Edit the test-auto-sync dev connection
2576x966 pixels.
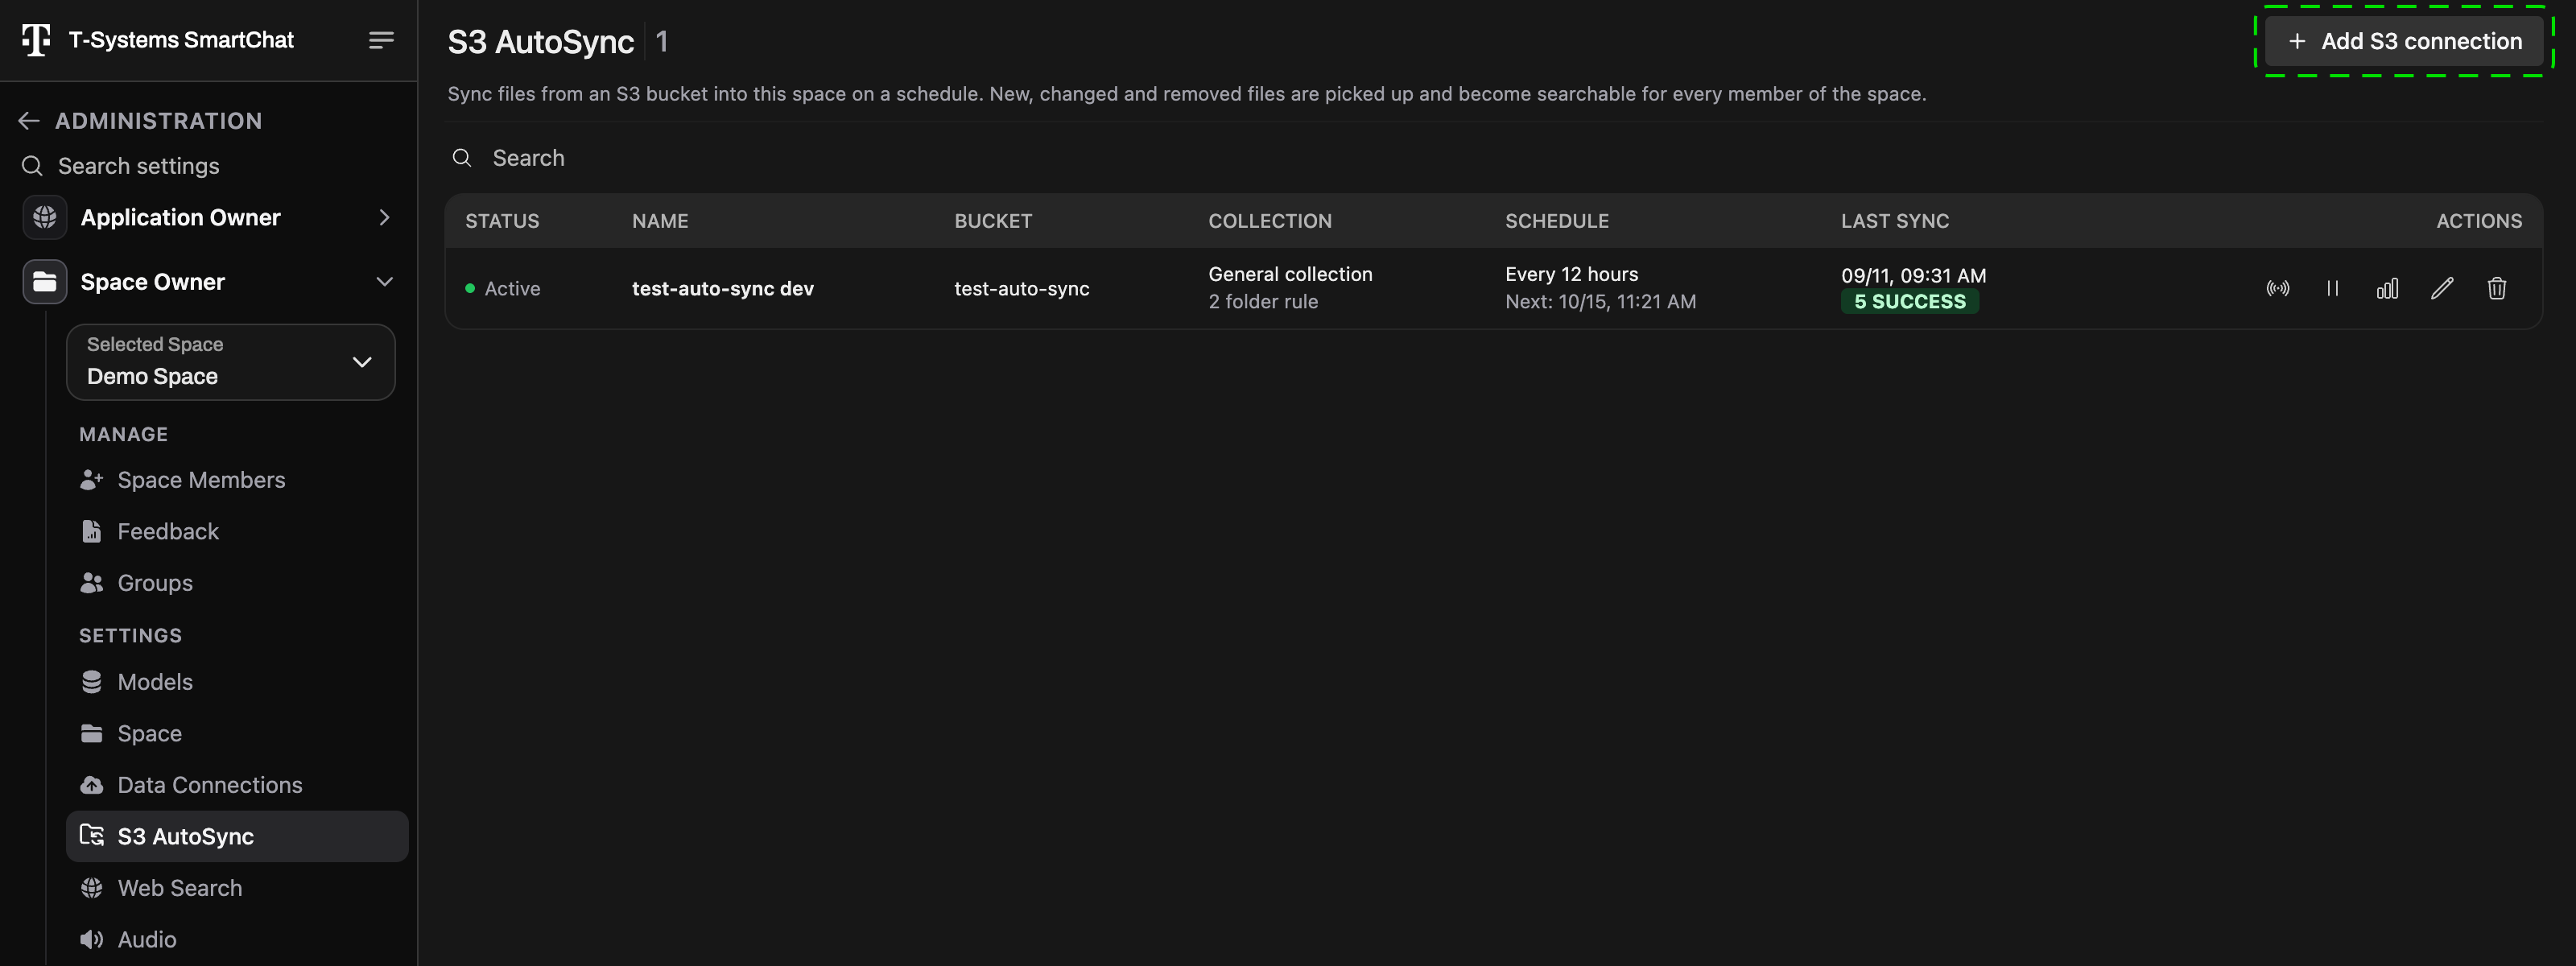(x=2442, y=289)
